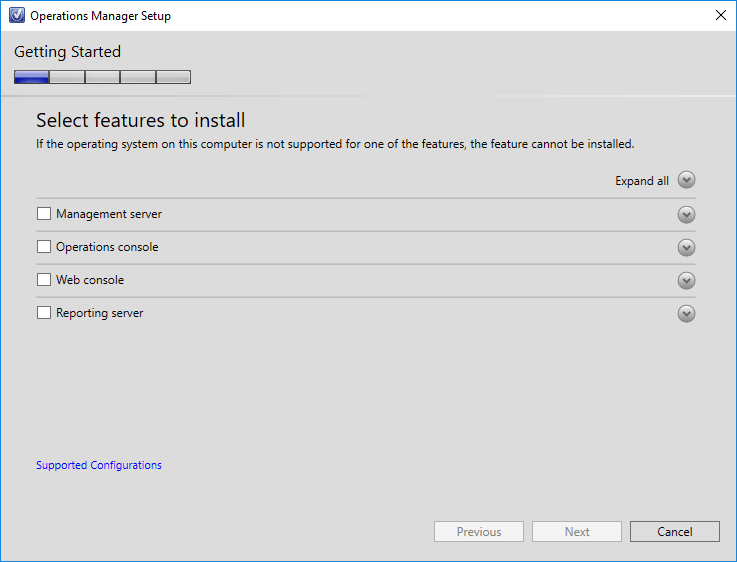Enable the Operations console checkbox
This screenshot has width=737, height=562.
pyautogui.click(x=44, y=247)
